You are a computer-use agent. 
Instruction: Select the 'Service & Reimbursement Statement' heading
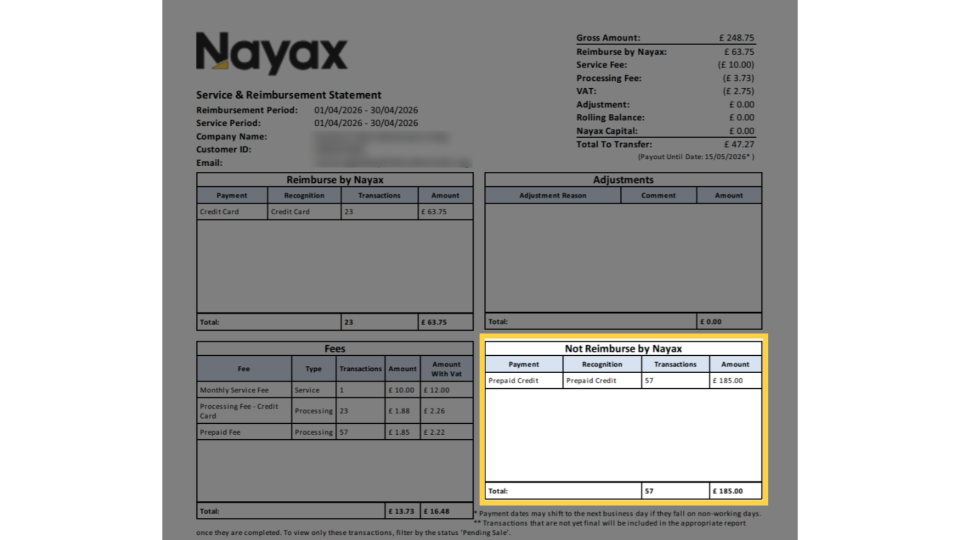[288, 95]
